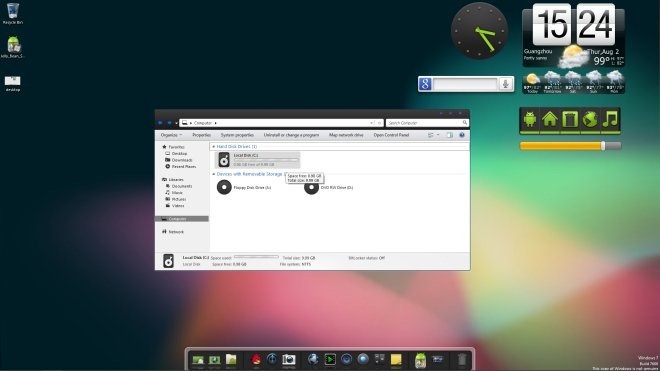
Task: Collapse Devices with Removable Storage group
Action: (213, 174)
